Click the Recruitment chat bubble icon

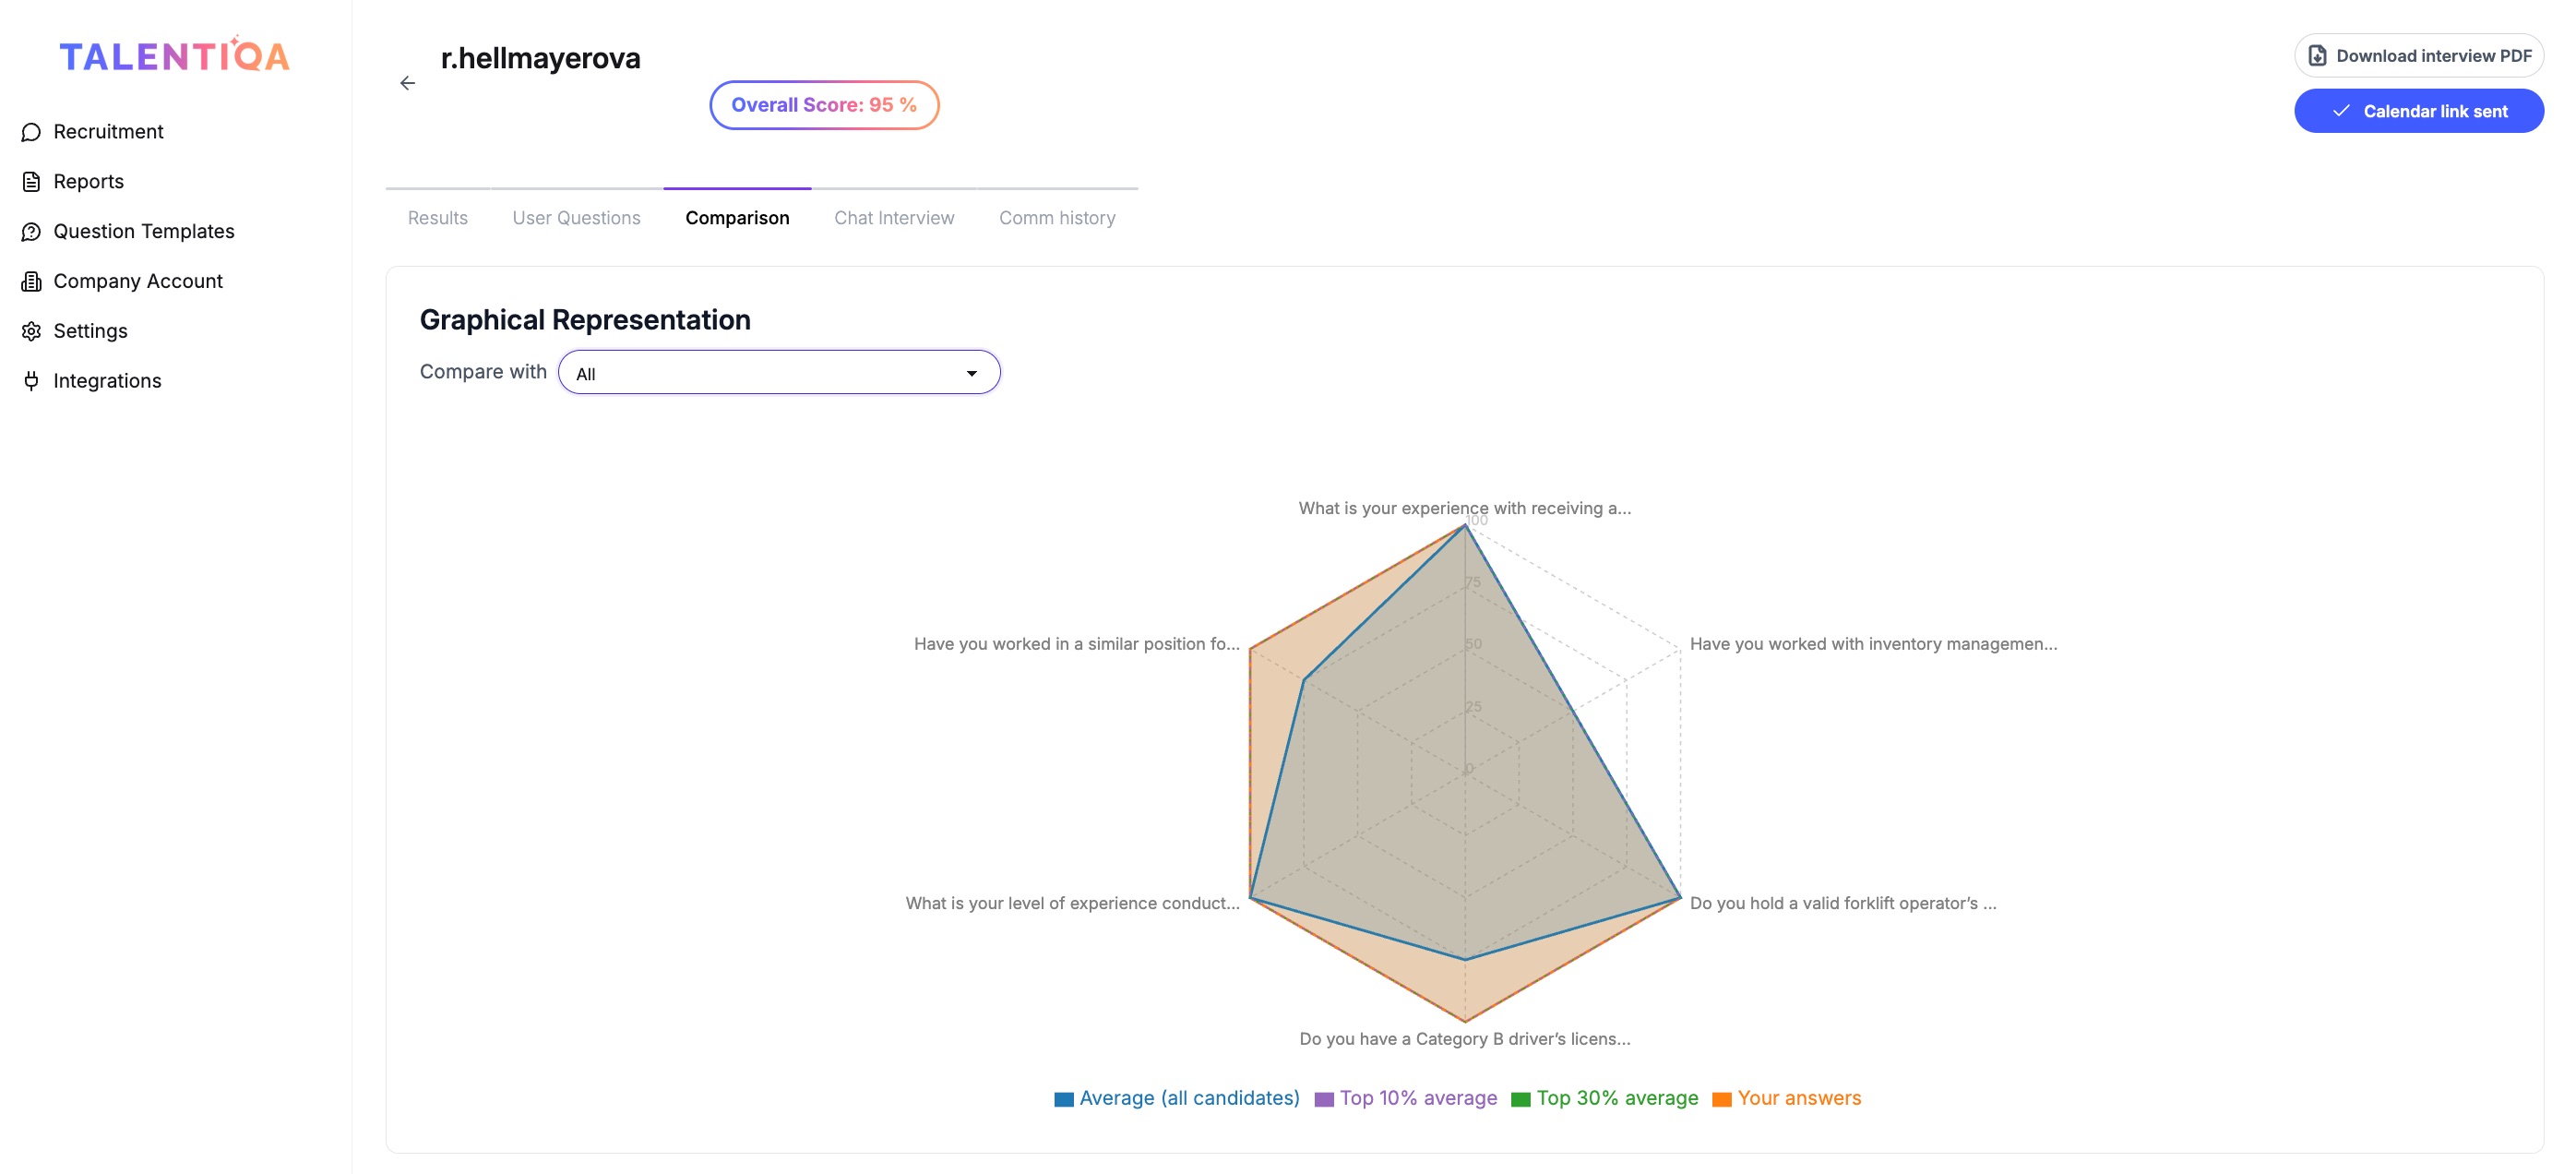pos(31,132)
